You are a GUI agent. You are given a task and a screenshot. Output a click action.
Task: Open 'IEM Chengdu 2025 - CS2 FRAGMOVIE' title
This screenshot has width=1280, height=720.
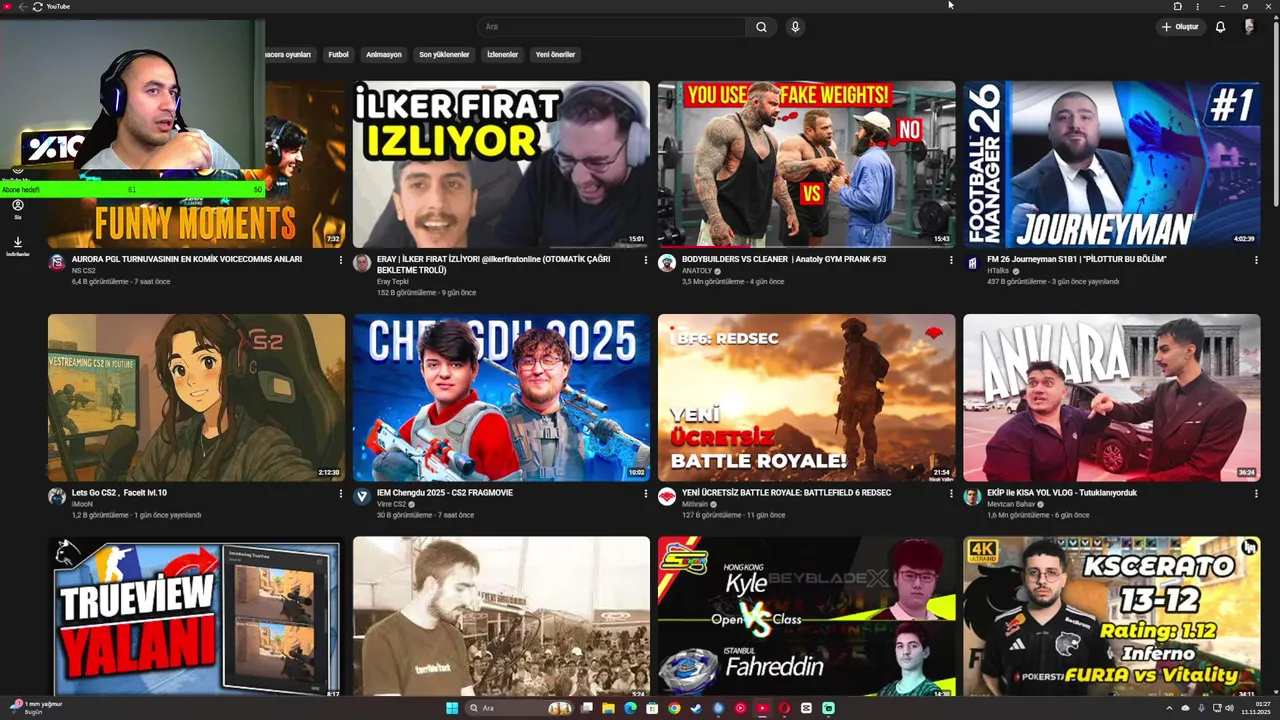(x=444, y=493)
